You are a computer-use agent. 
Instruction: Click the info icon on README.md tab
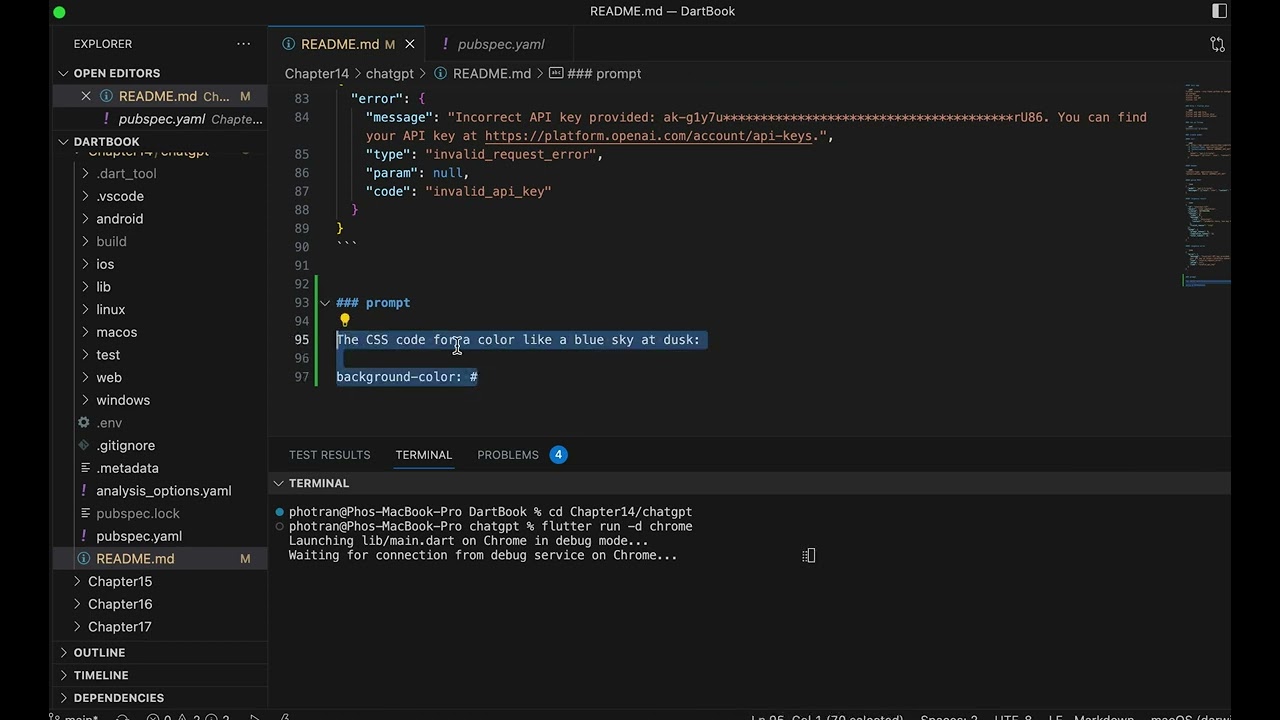288,44
